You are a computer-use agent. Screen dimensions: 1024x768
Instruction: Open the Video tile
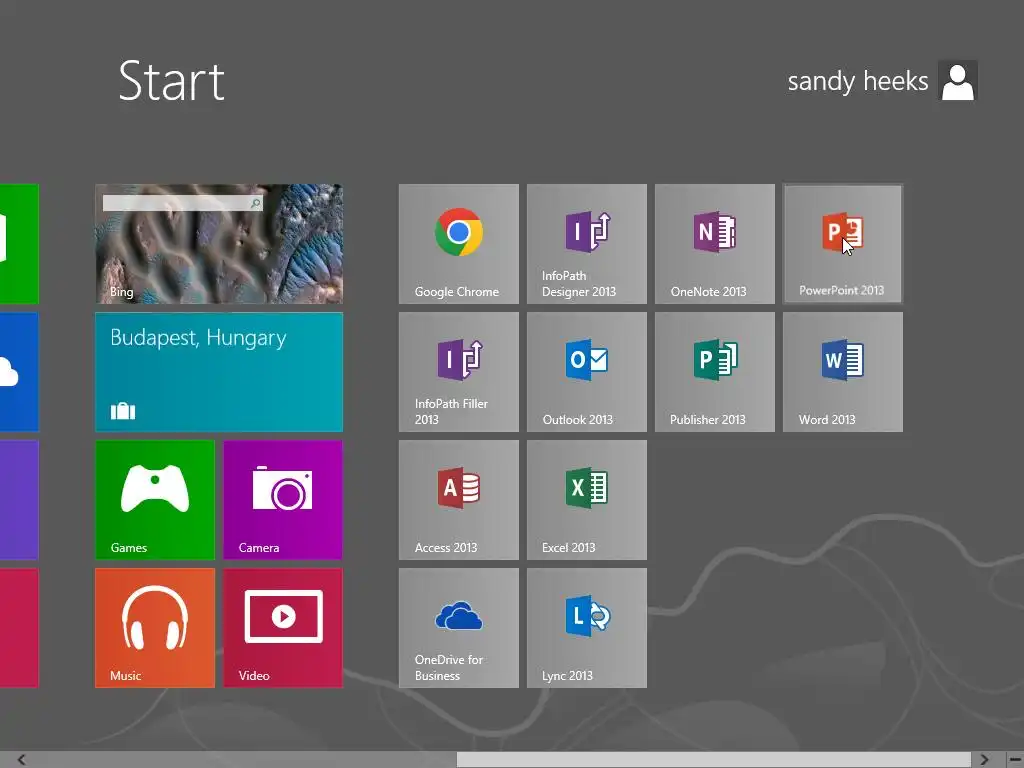pos(283,628)
